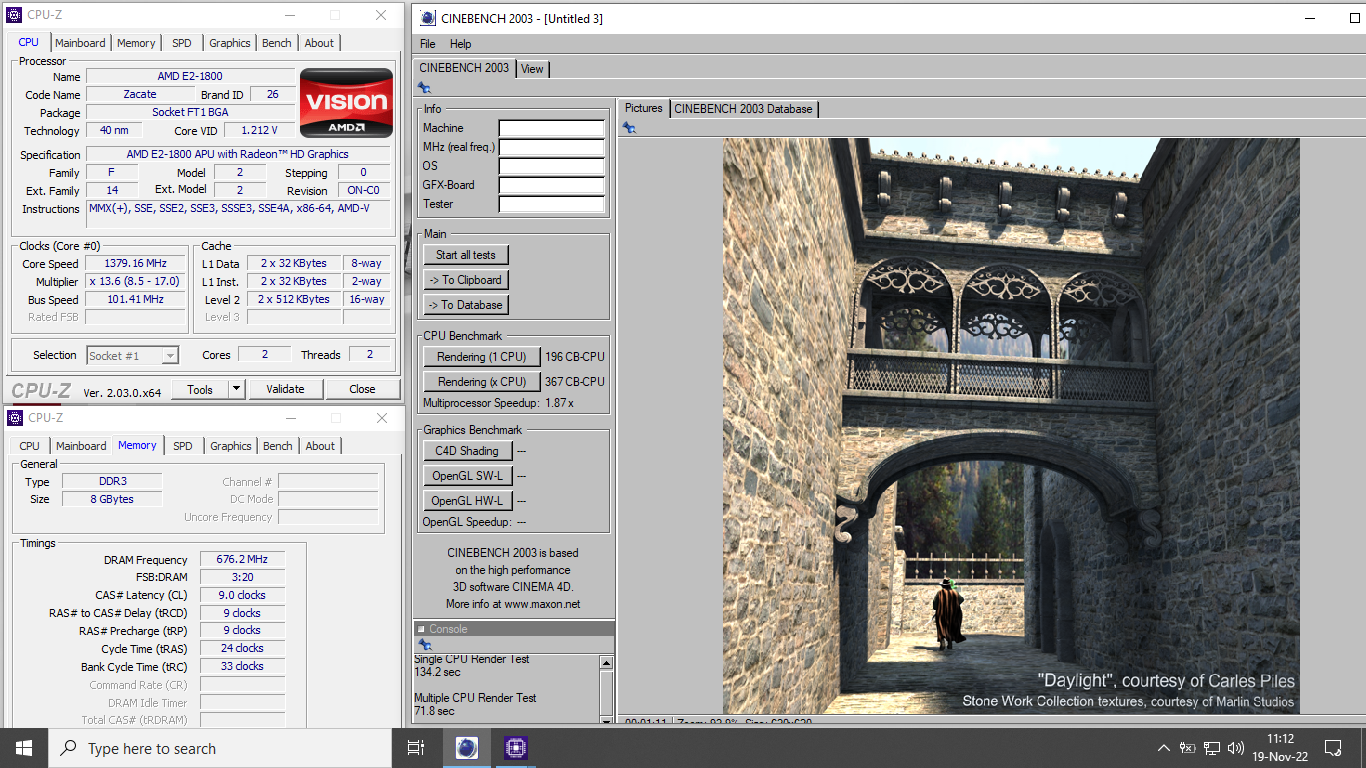This screenshot has width=1366, height=768.
Task: Switch to Memory tab in top CPU-Z
Action: (x=136, y=43)
